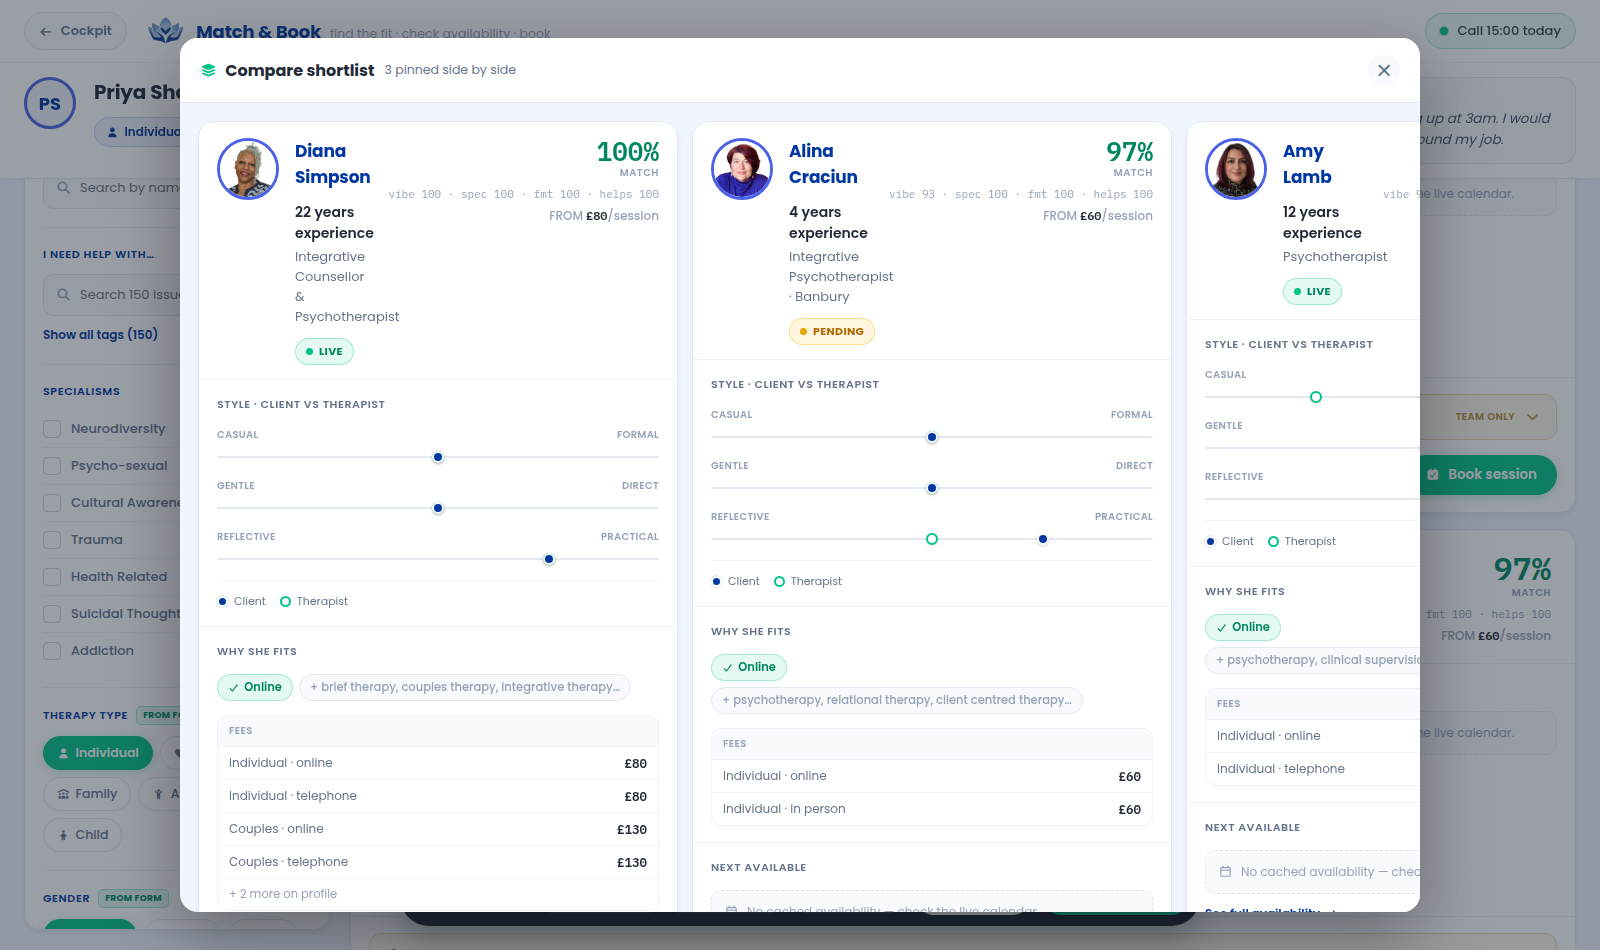
Task: Click Diana's Reflective–Practical slider handle
Action: pos(549,559)
